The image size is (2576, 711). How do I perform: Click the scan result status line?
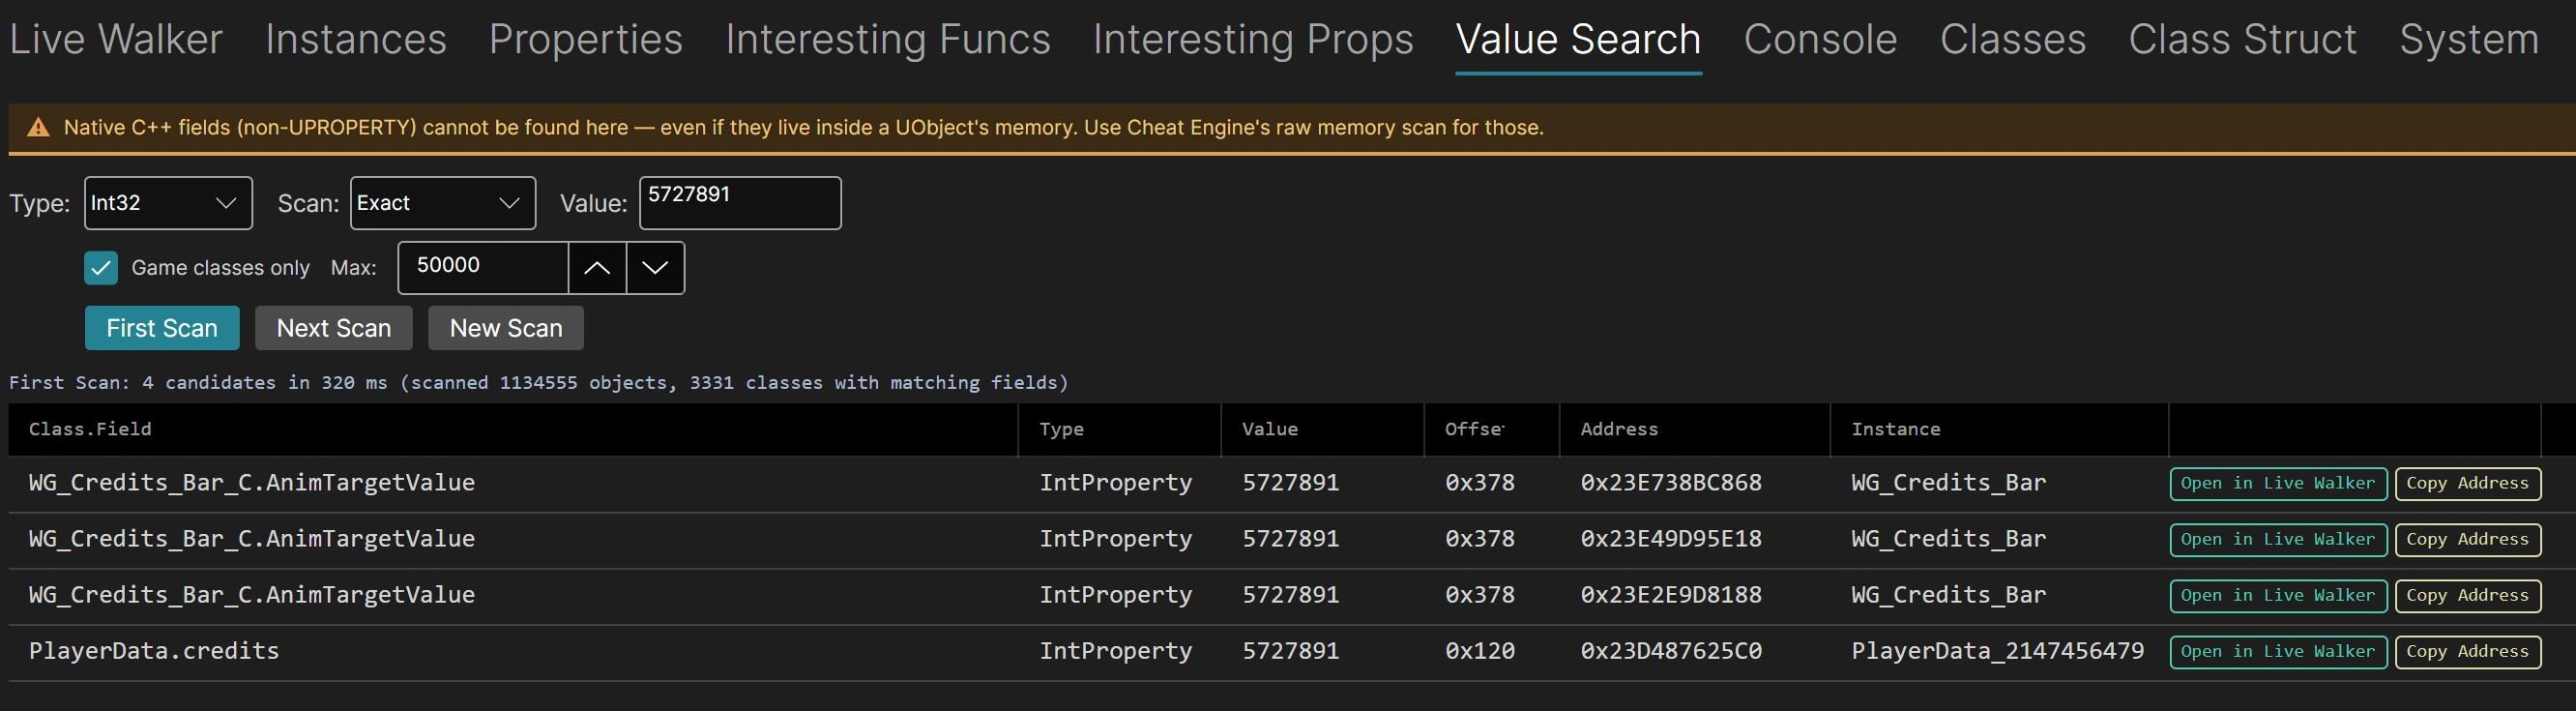click(539, 382)
